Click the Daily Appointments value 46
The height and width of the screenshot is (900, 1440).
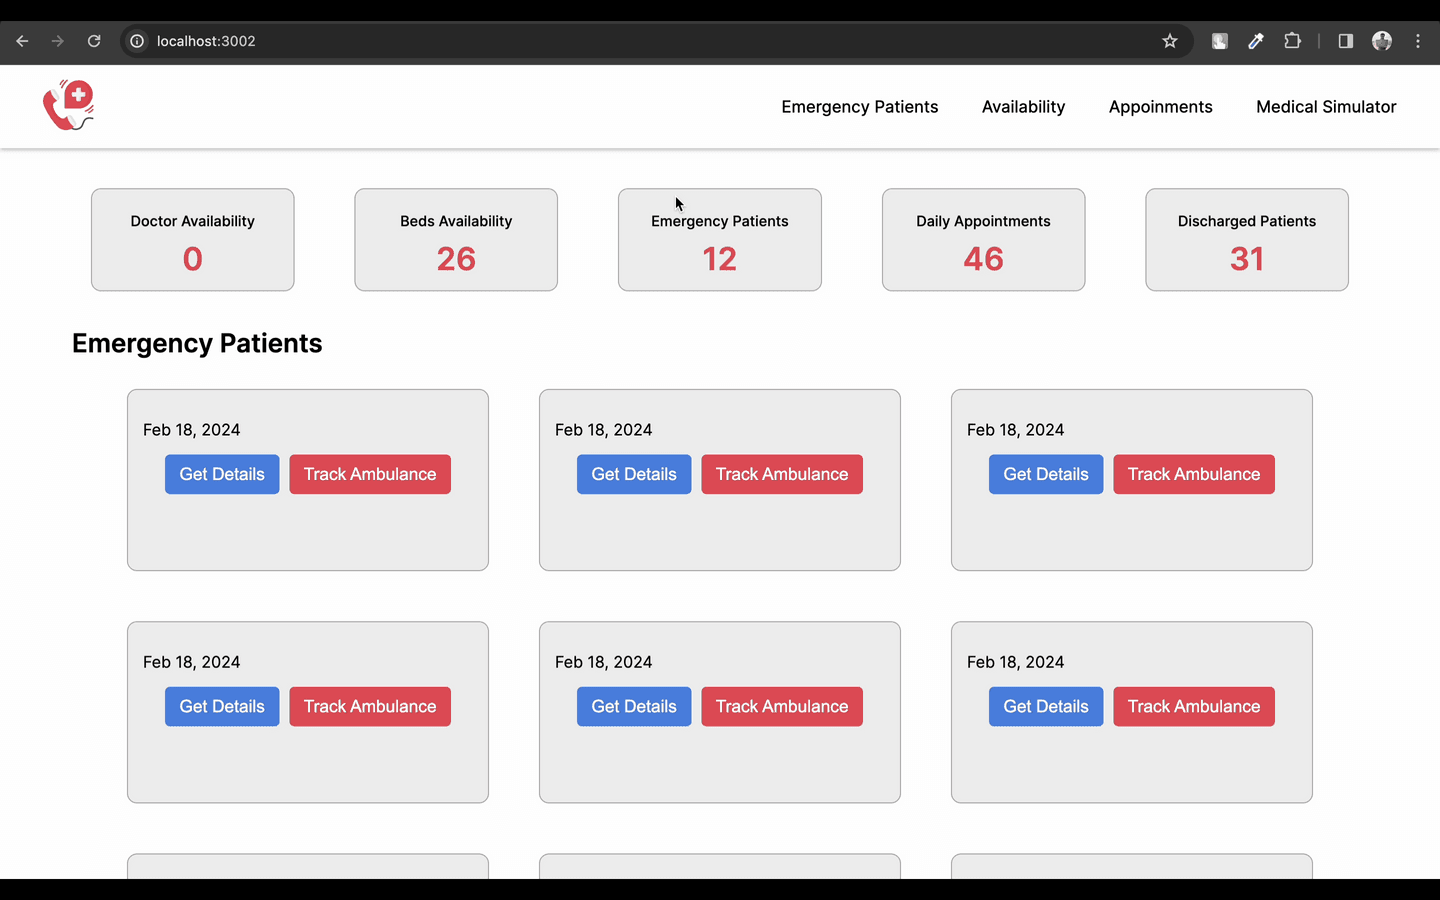[x=983, y=259]
